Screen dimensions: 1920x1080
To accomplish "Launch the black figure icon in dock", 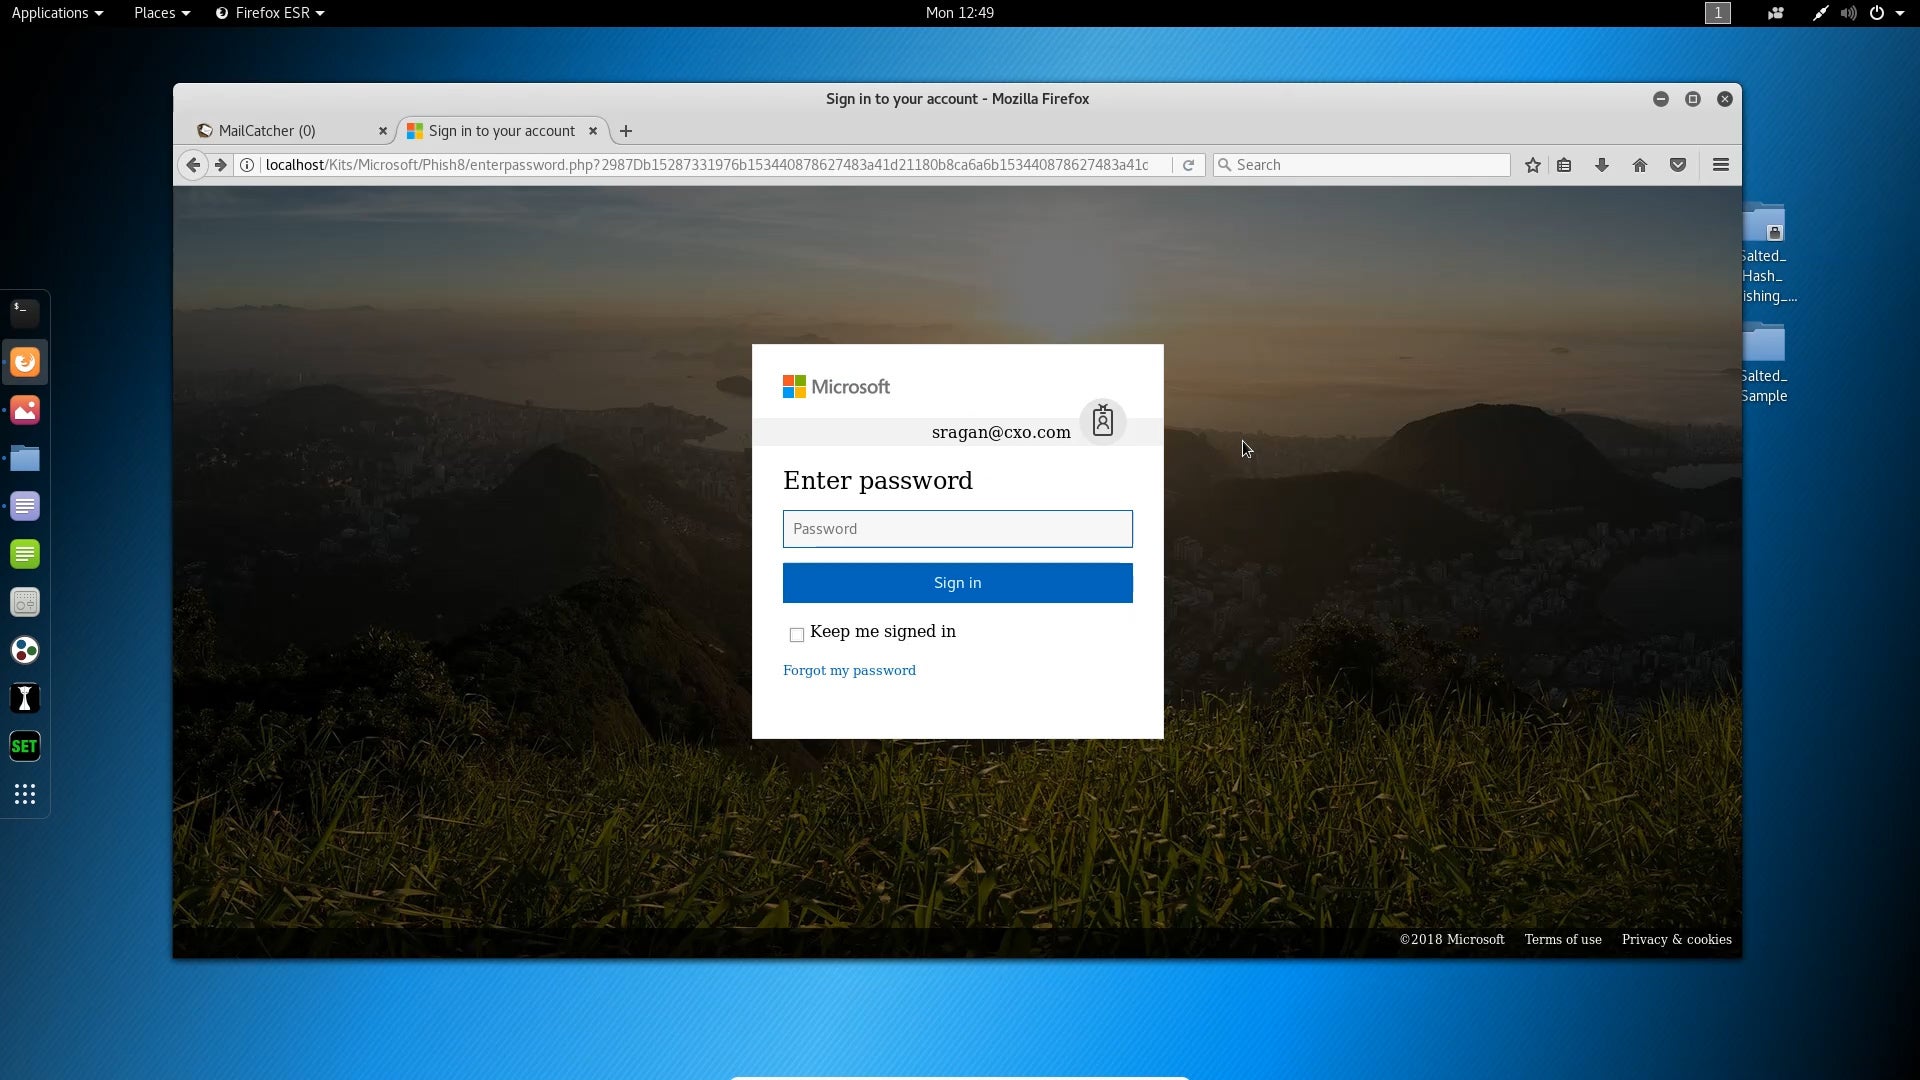I will pos(25,698).
